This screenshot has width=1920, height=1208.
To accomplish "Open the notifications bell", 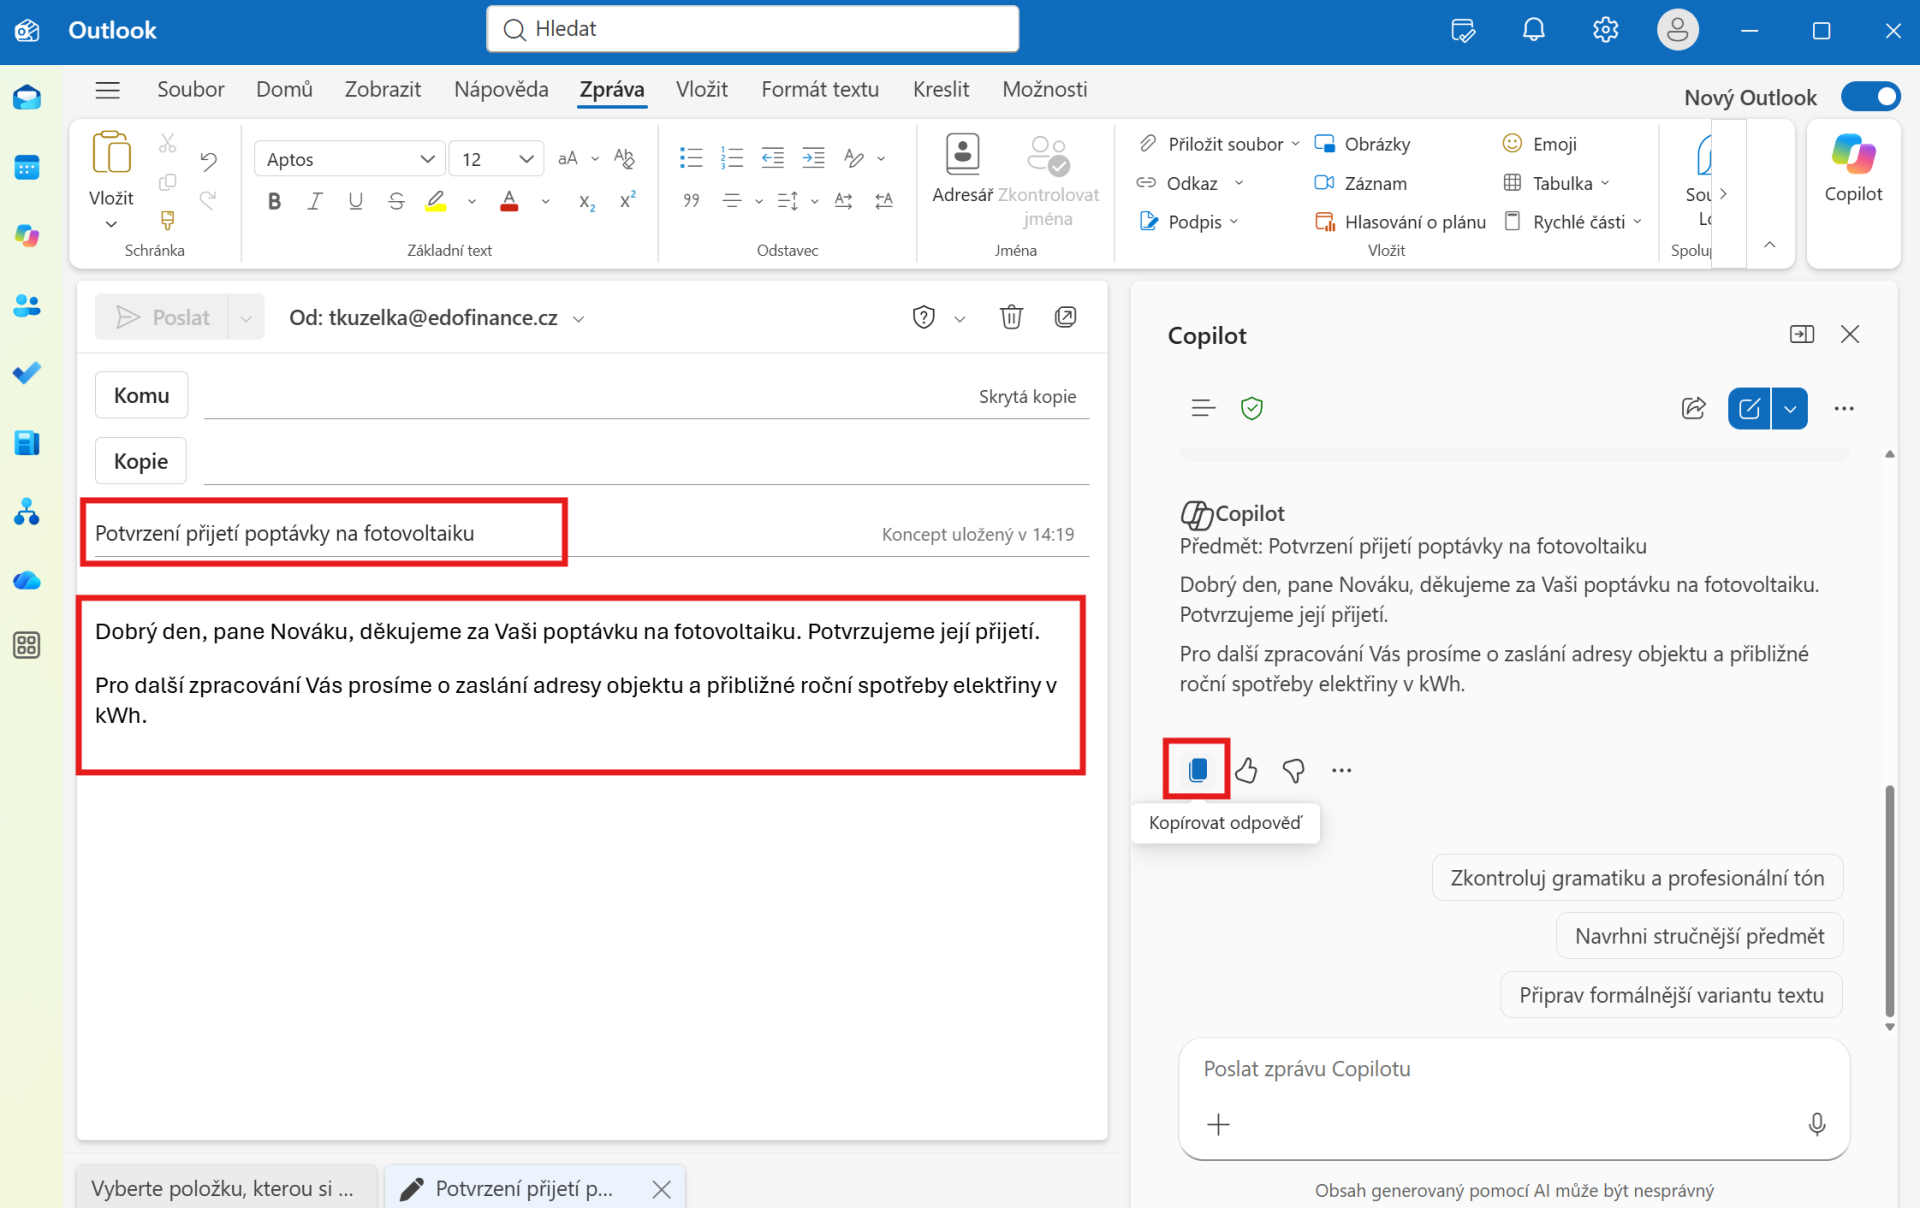I will click(x=1533, y=30).
